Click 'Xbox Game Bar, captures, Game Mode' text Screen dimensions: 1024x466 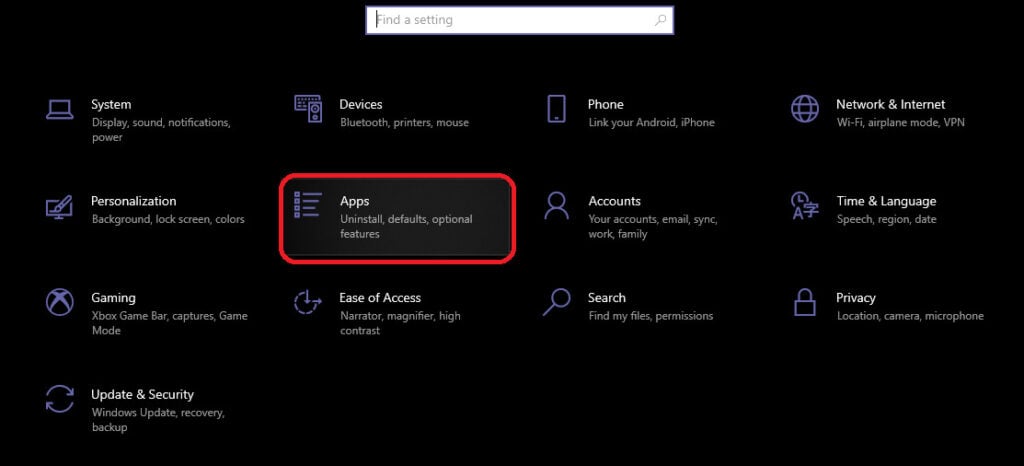[x=169, y=322]
